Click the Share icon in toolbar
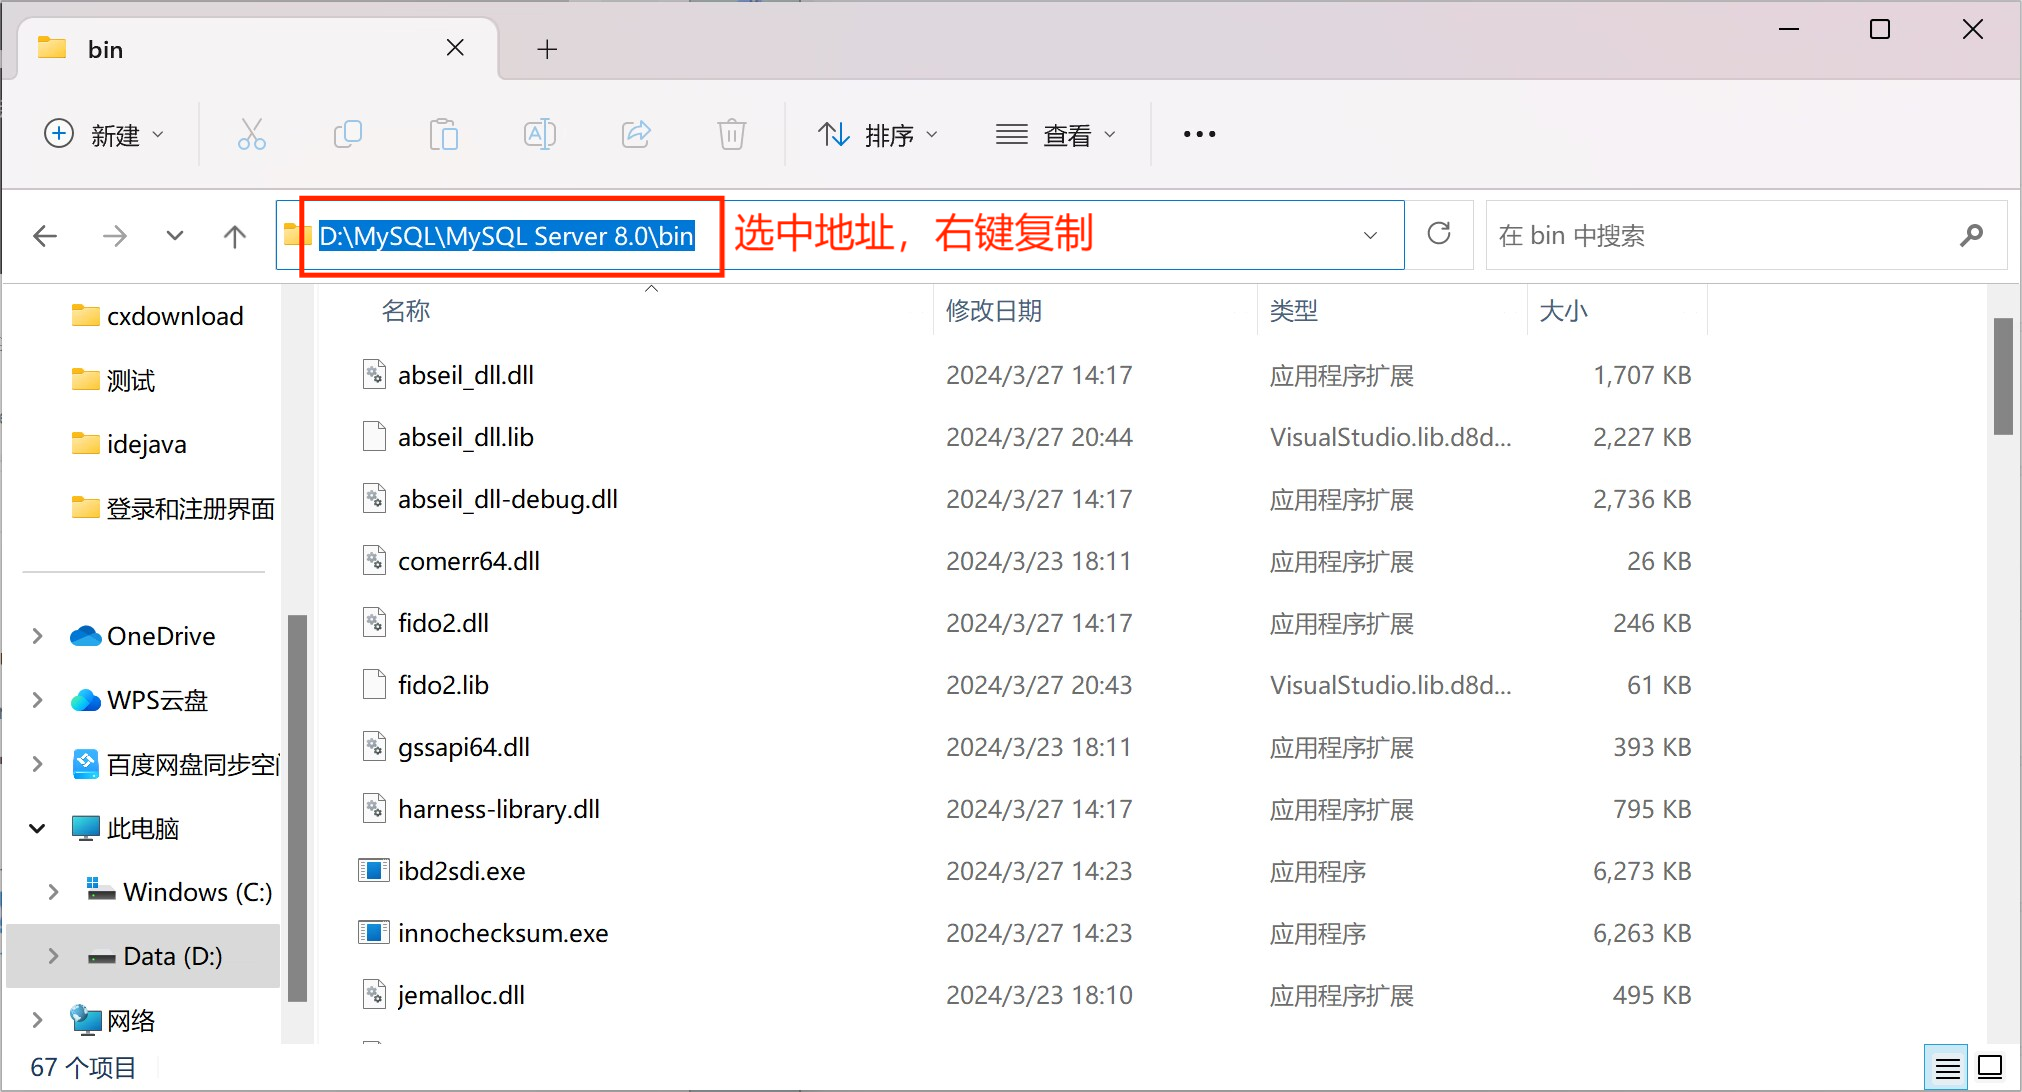Viewport: 2022px width, 1092px height. (x=636, y=134)
